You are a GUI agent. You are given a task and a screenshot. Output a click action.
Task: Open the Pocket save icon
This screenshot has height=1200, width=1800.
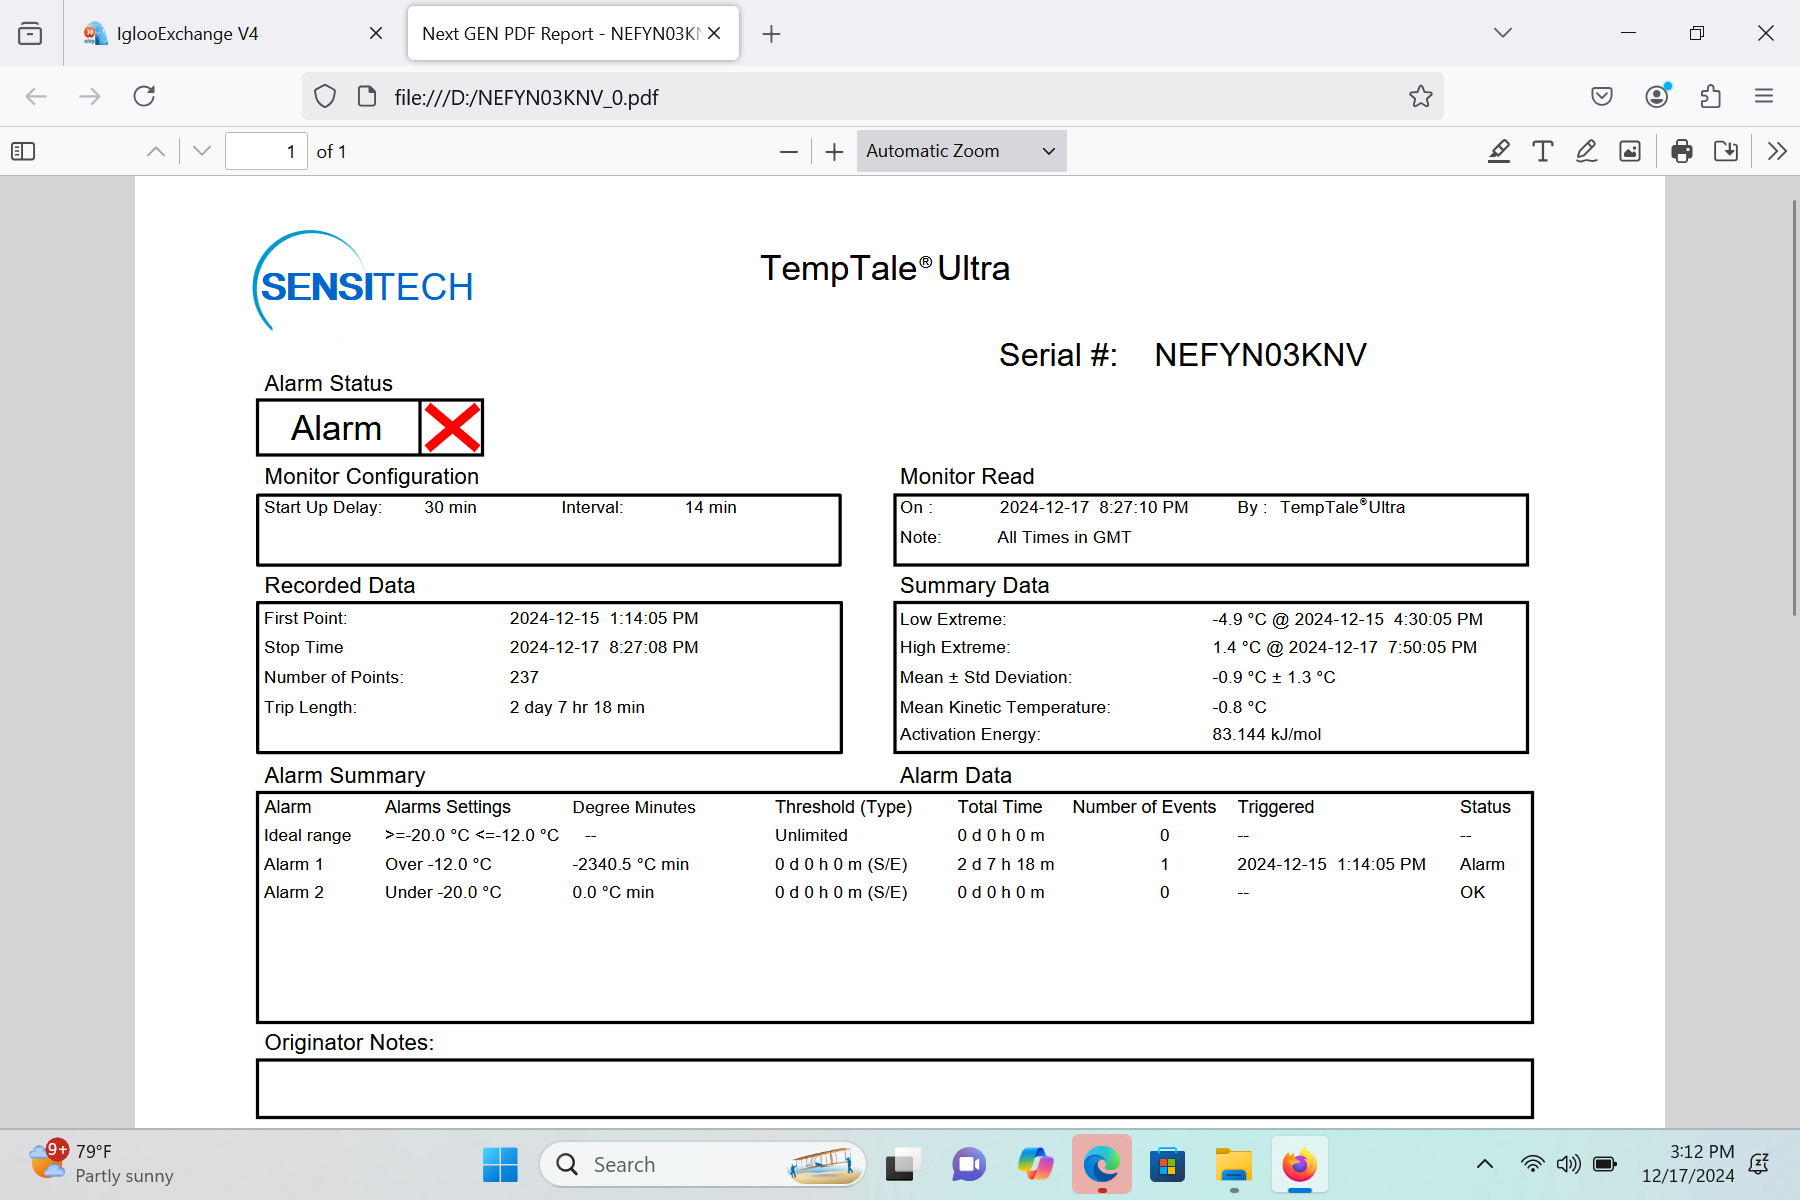[x=1602, y=96]
